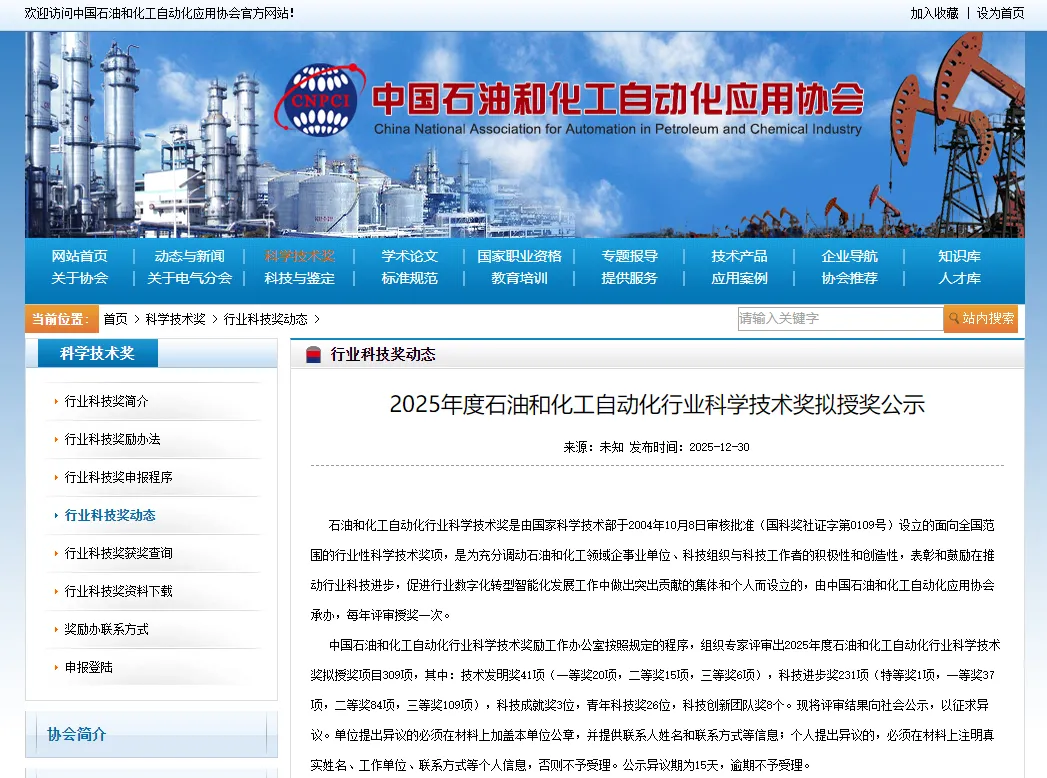1047x778 pixels.
Task: Click 加入收藏 link at top
Action: click(934, 13)
